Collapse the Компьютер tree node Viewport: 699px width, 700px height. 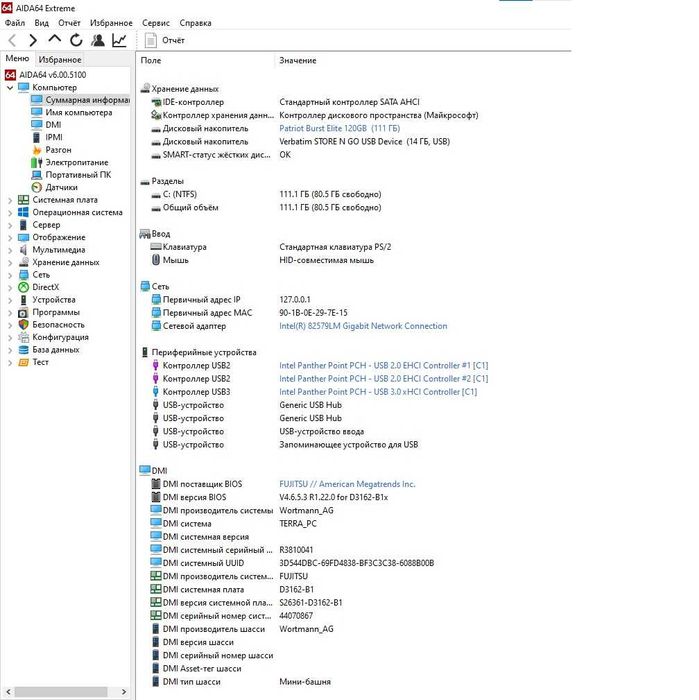[x=10, y=88]
